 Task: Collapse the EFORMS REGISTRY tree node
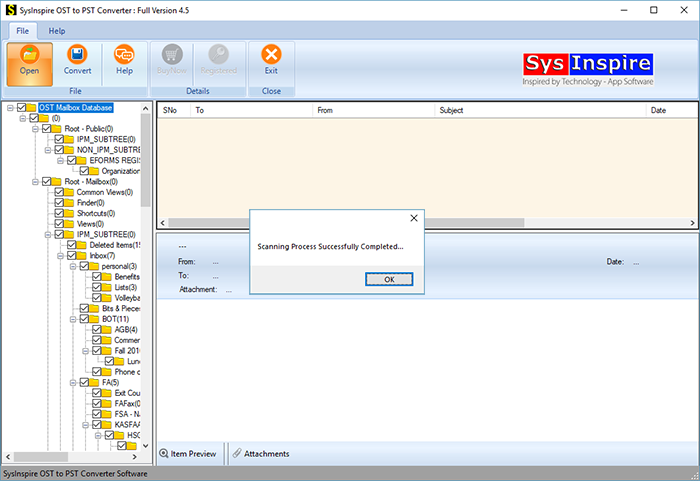point(60,161)
